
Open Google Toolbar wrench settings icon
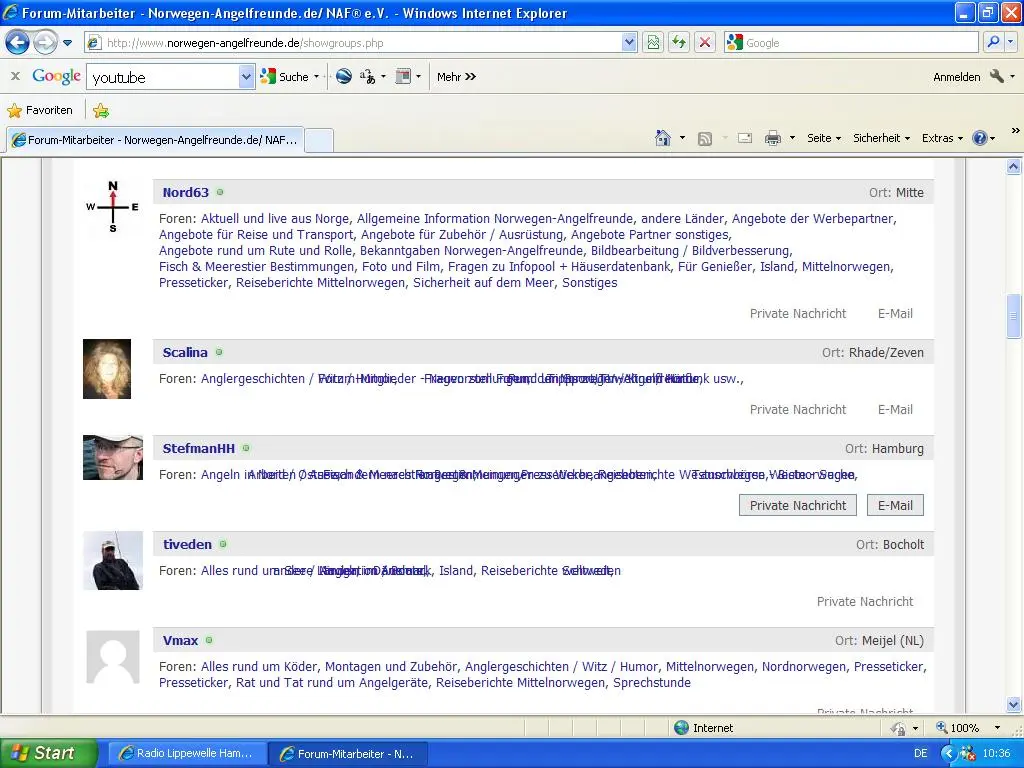[x=996, y=77]
